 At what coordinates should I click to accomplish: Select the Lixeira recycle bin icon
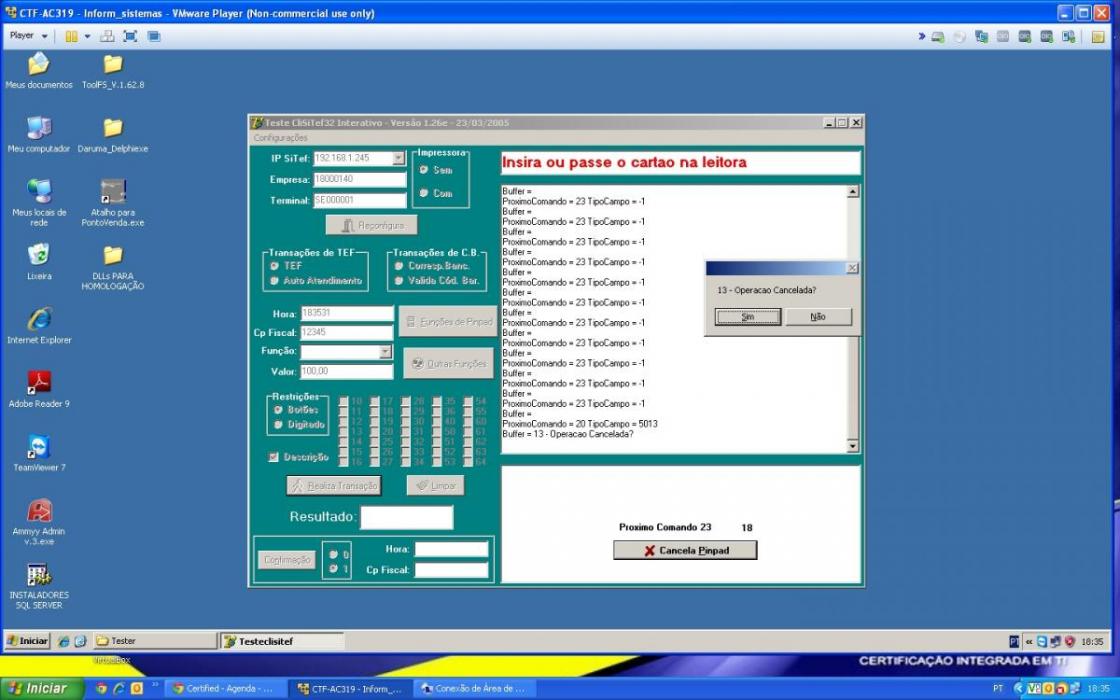point(39,261)
